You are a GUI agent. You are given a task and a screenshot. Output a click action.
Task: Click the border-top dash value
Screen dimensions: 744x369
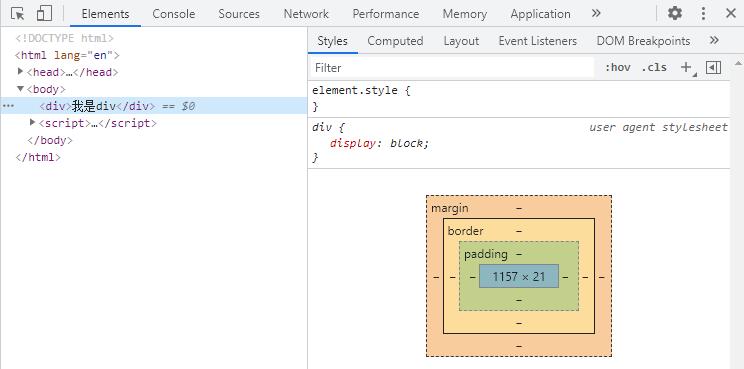pyautogui.click(x=519, y=231)
